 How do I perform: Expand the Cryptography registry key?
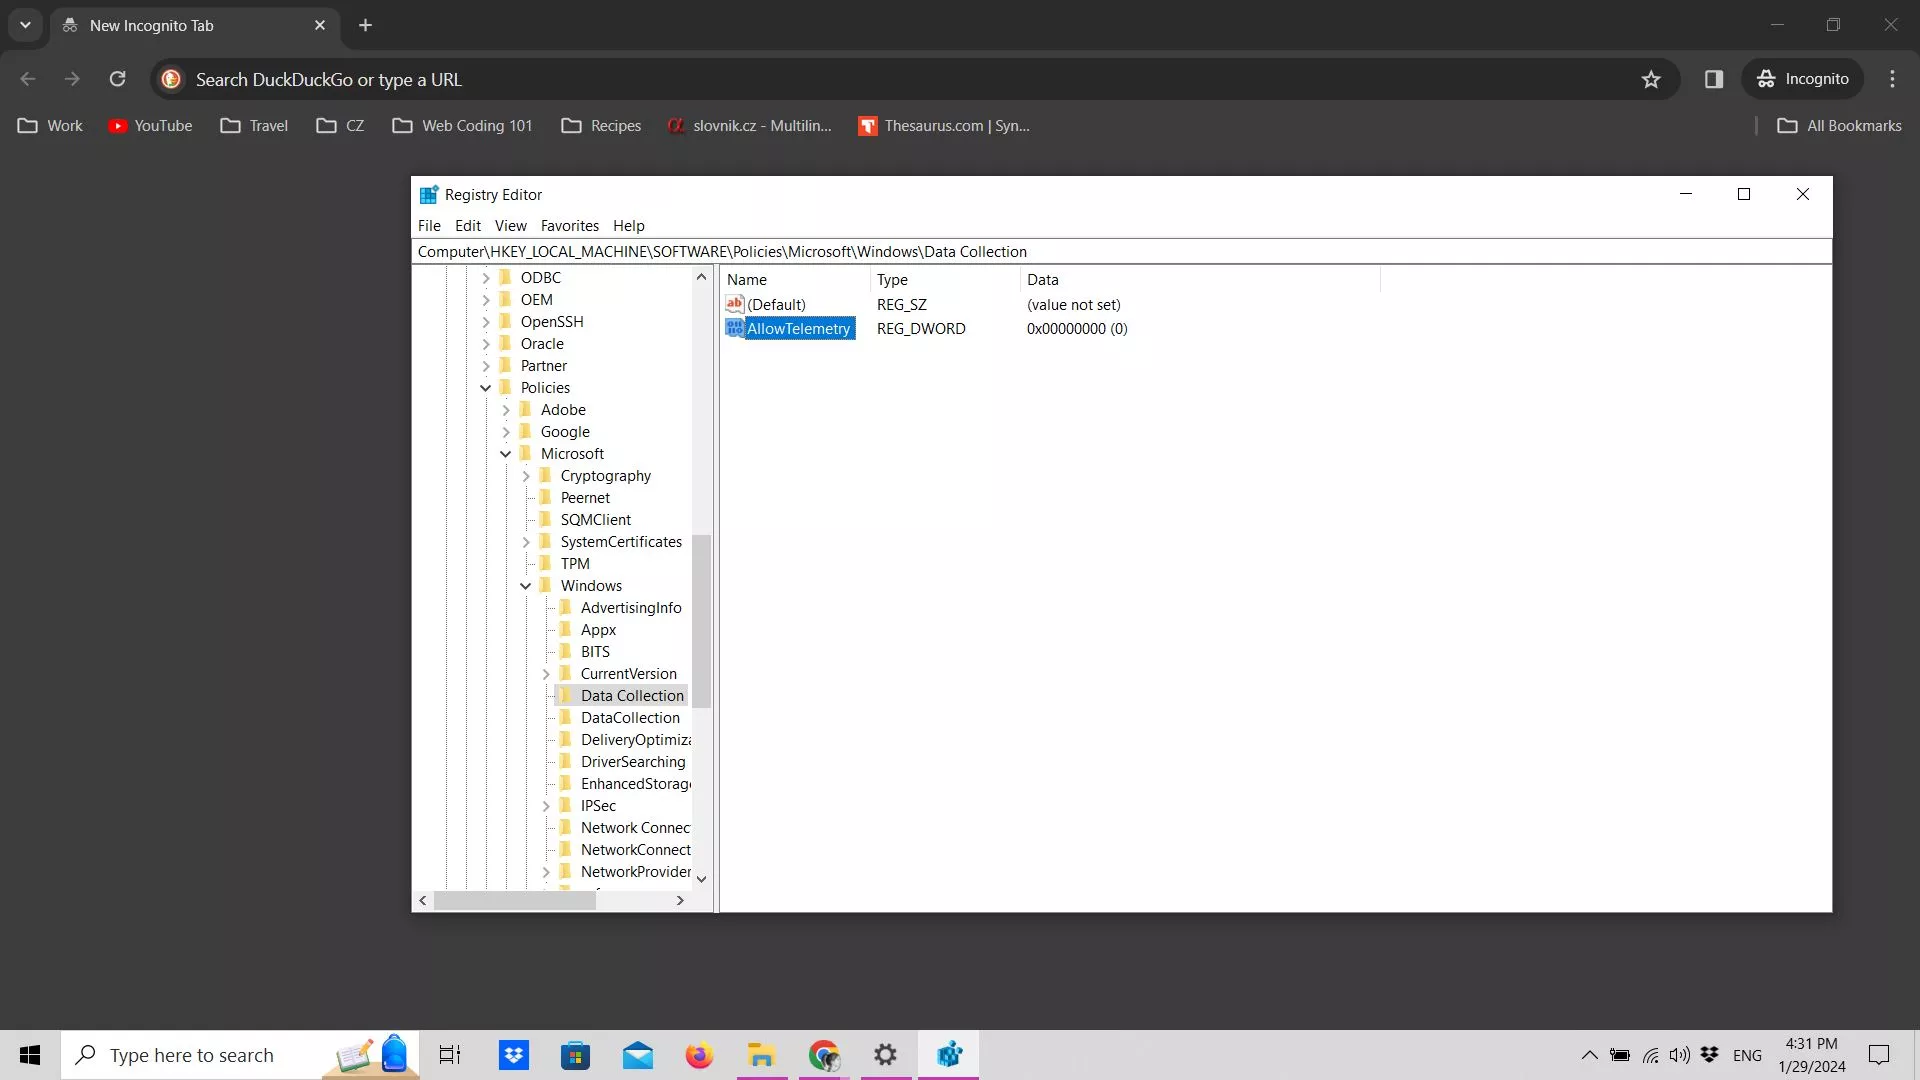tap(526, 476)
